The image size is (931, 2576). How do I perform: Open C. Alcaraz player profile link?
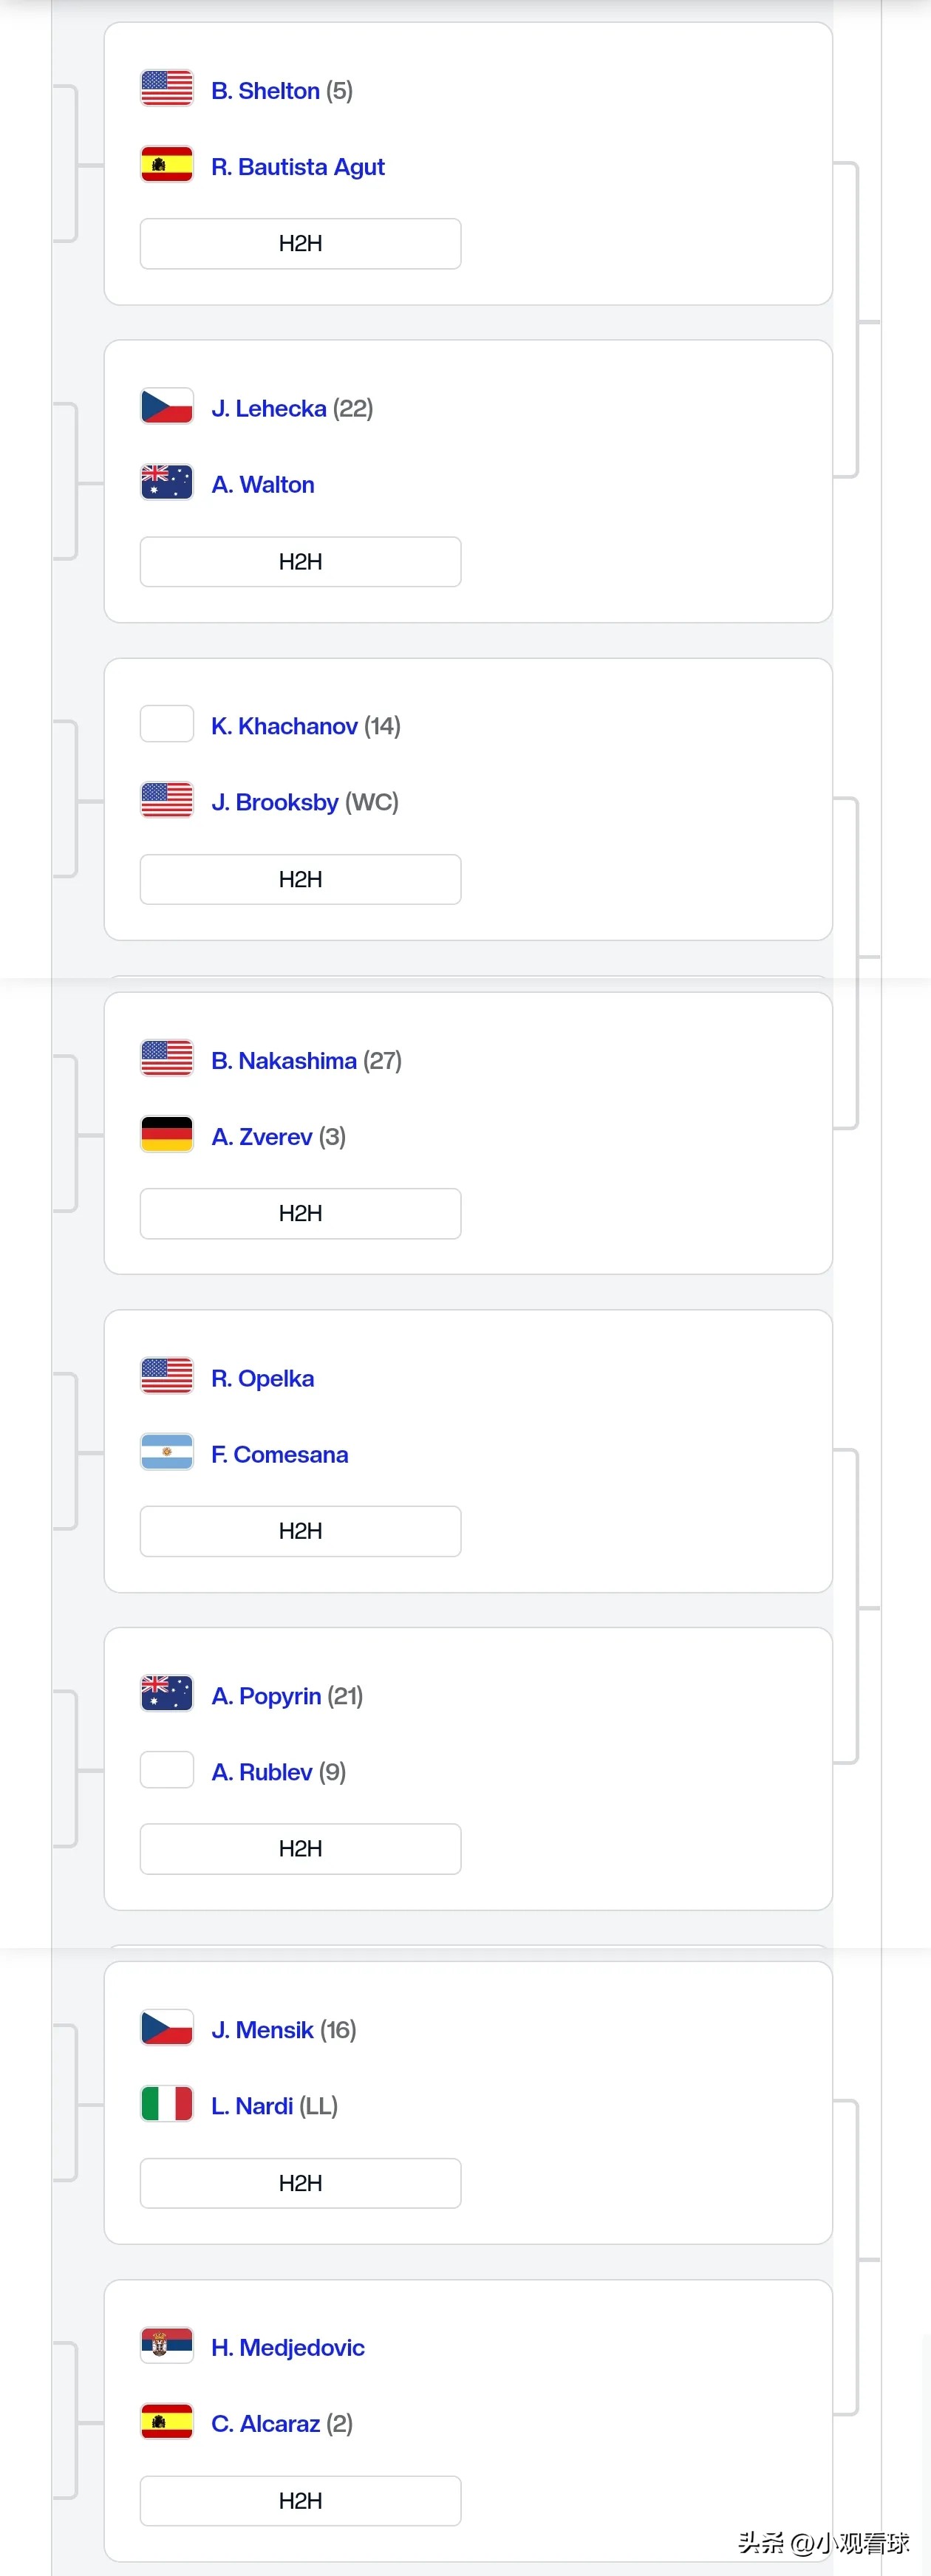pos(266,2424)
